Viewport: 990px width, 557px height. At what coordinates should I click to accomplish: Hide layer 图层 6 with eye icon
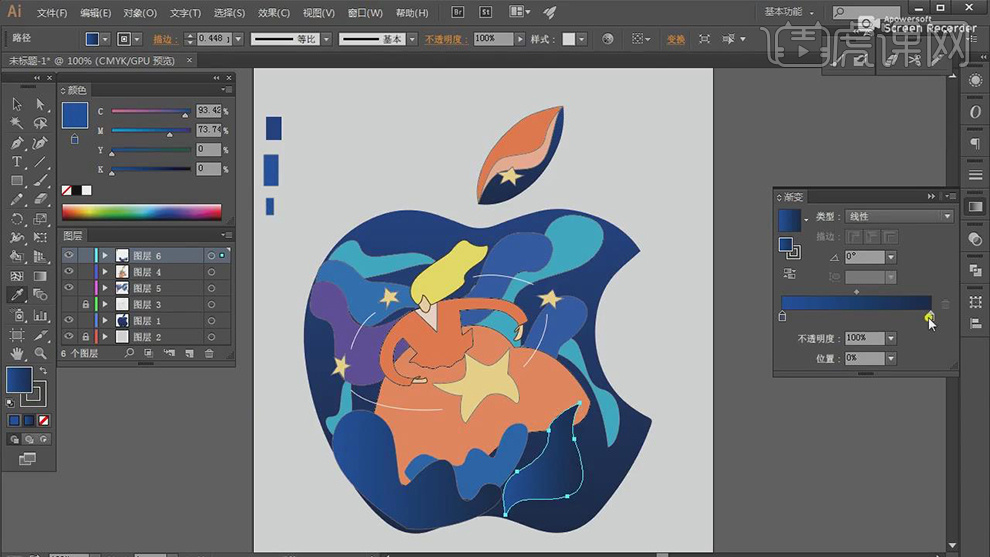click(x=68, y=255)
